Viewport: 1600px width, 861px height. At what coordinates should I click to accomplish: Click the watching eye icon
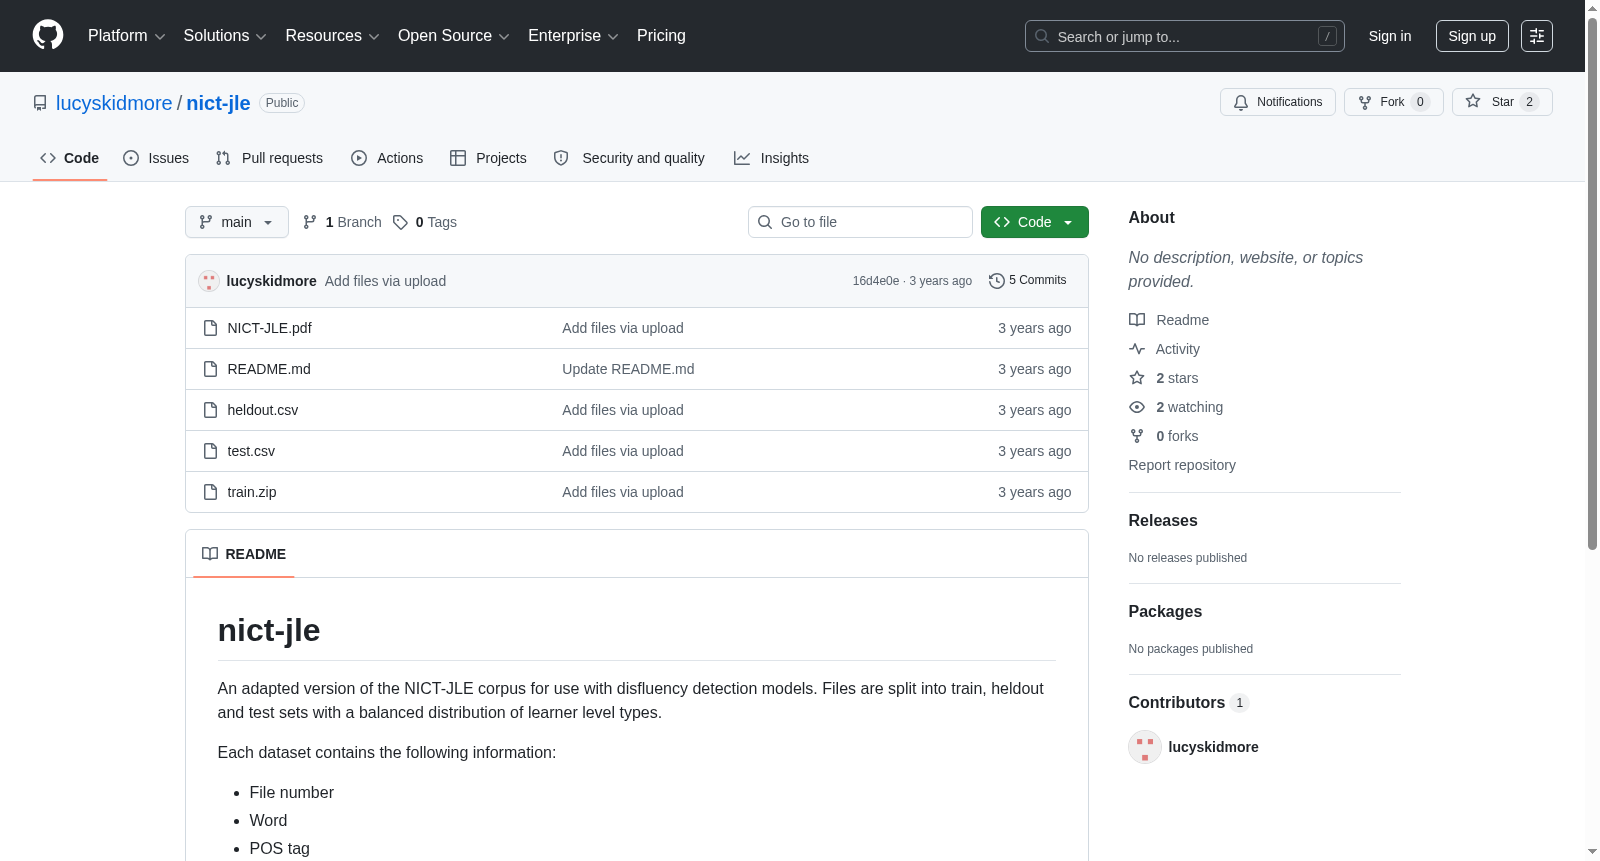click(x=1137, y=407)
